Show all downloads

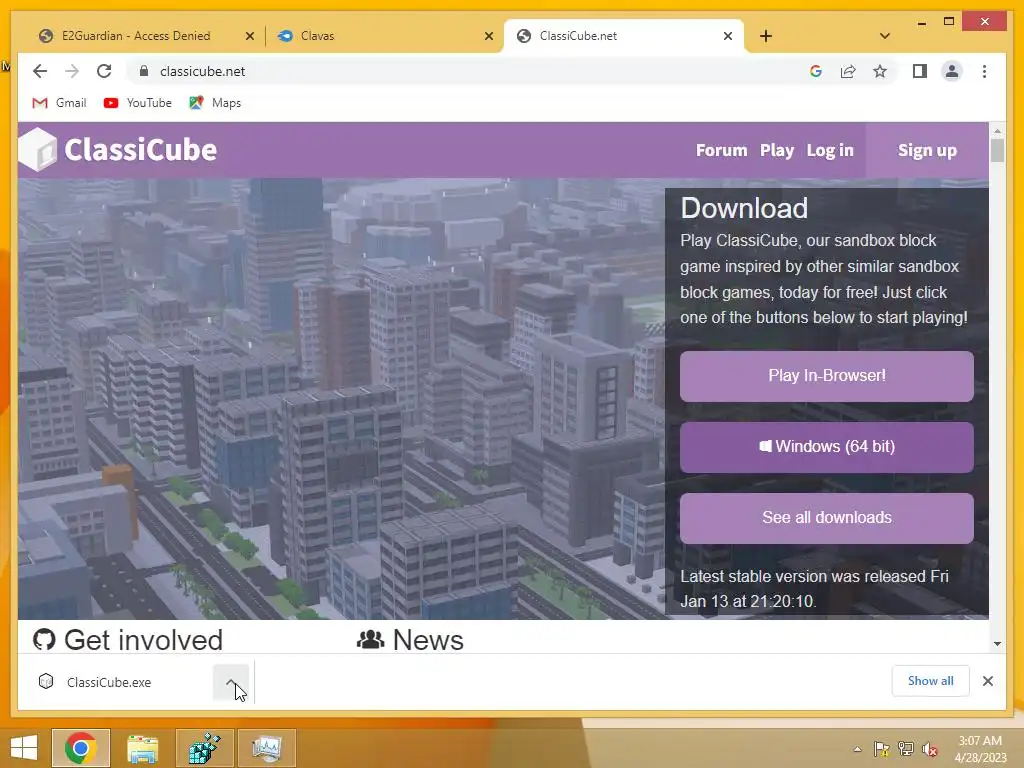pyautogui.click(x=930, y=680)
